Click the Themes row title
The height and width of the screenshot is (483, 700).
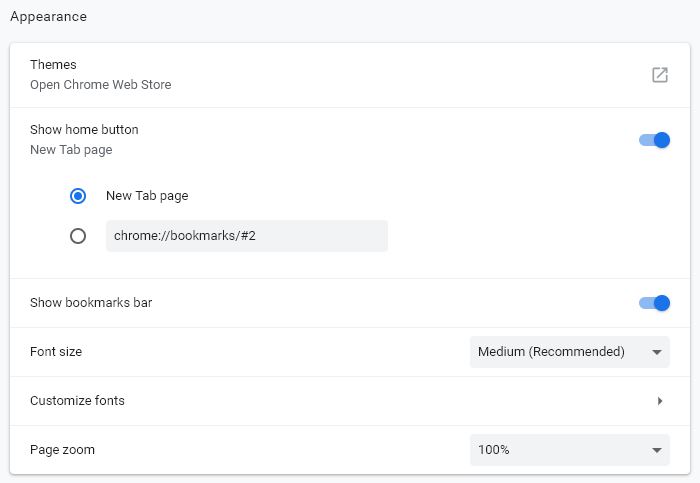click(53, 65)
